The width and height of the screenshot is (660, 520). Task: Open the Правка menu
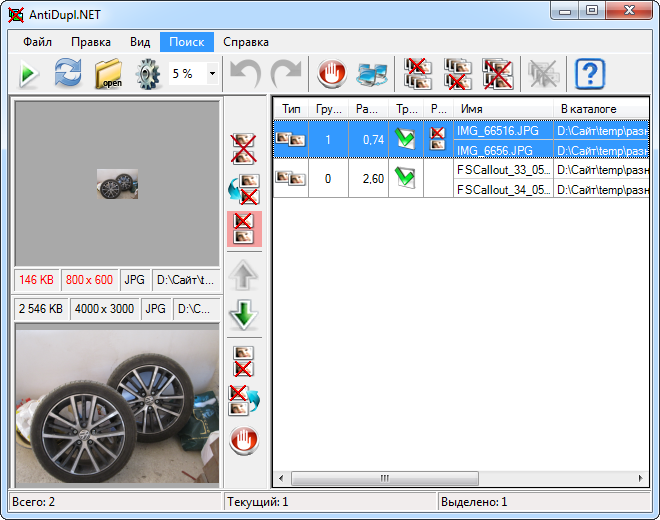point(91,42)
